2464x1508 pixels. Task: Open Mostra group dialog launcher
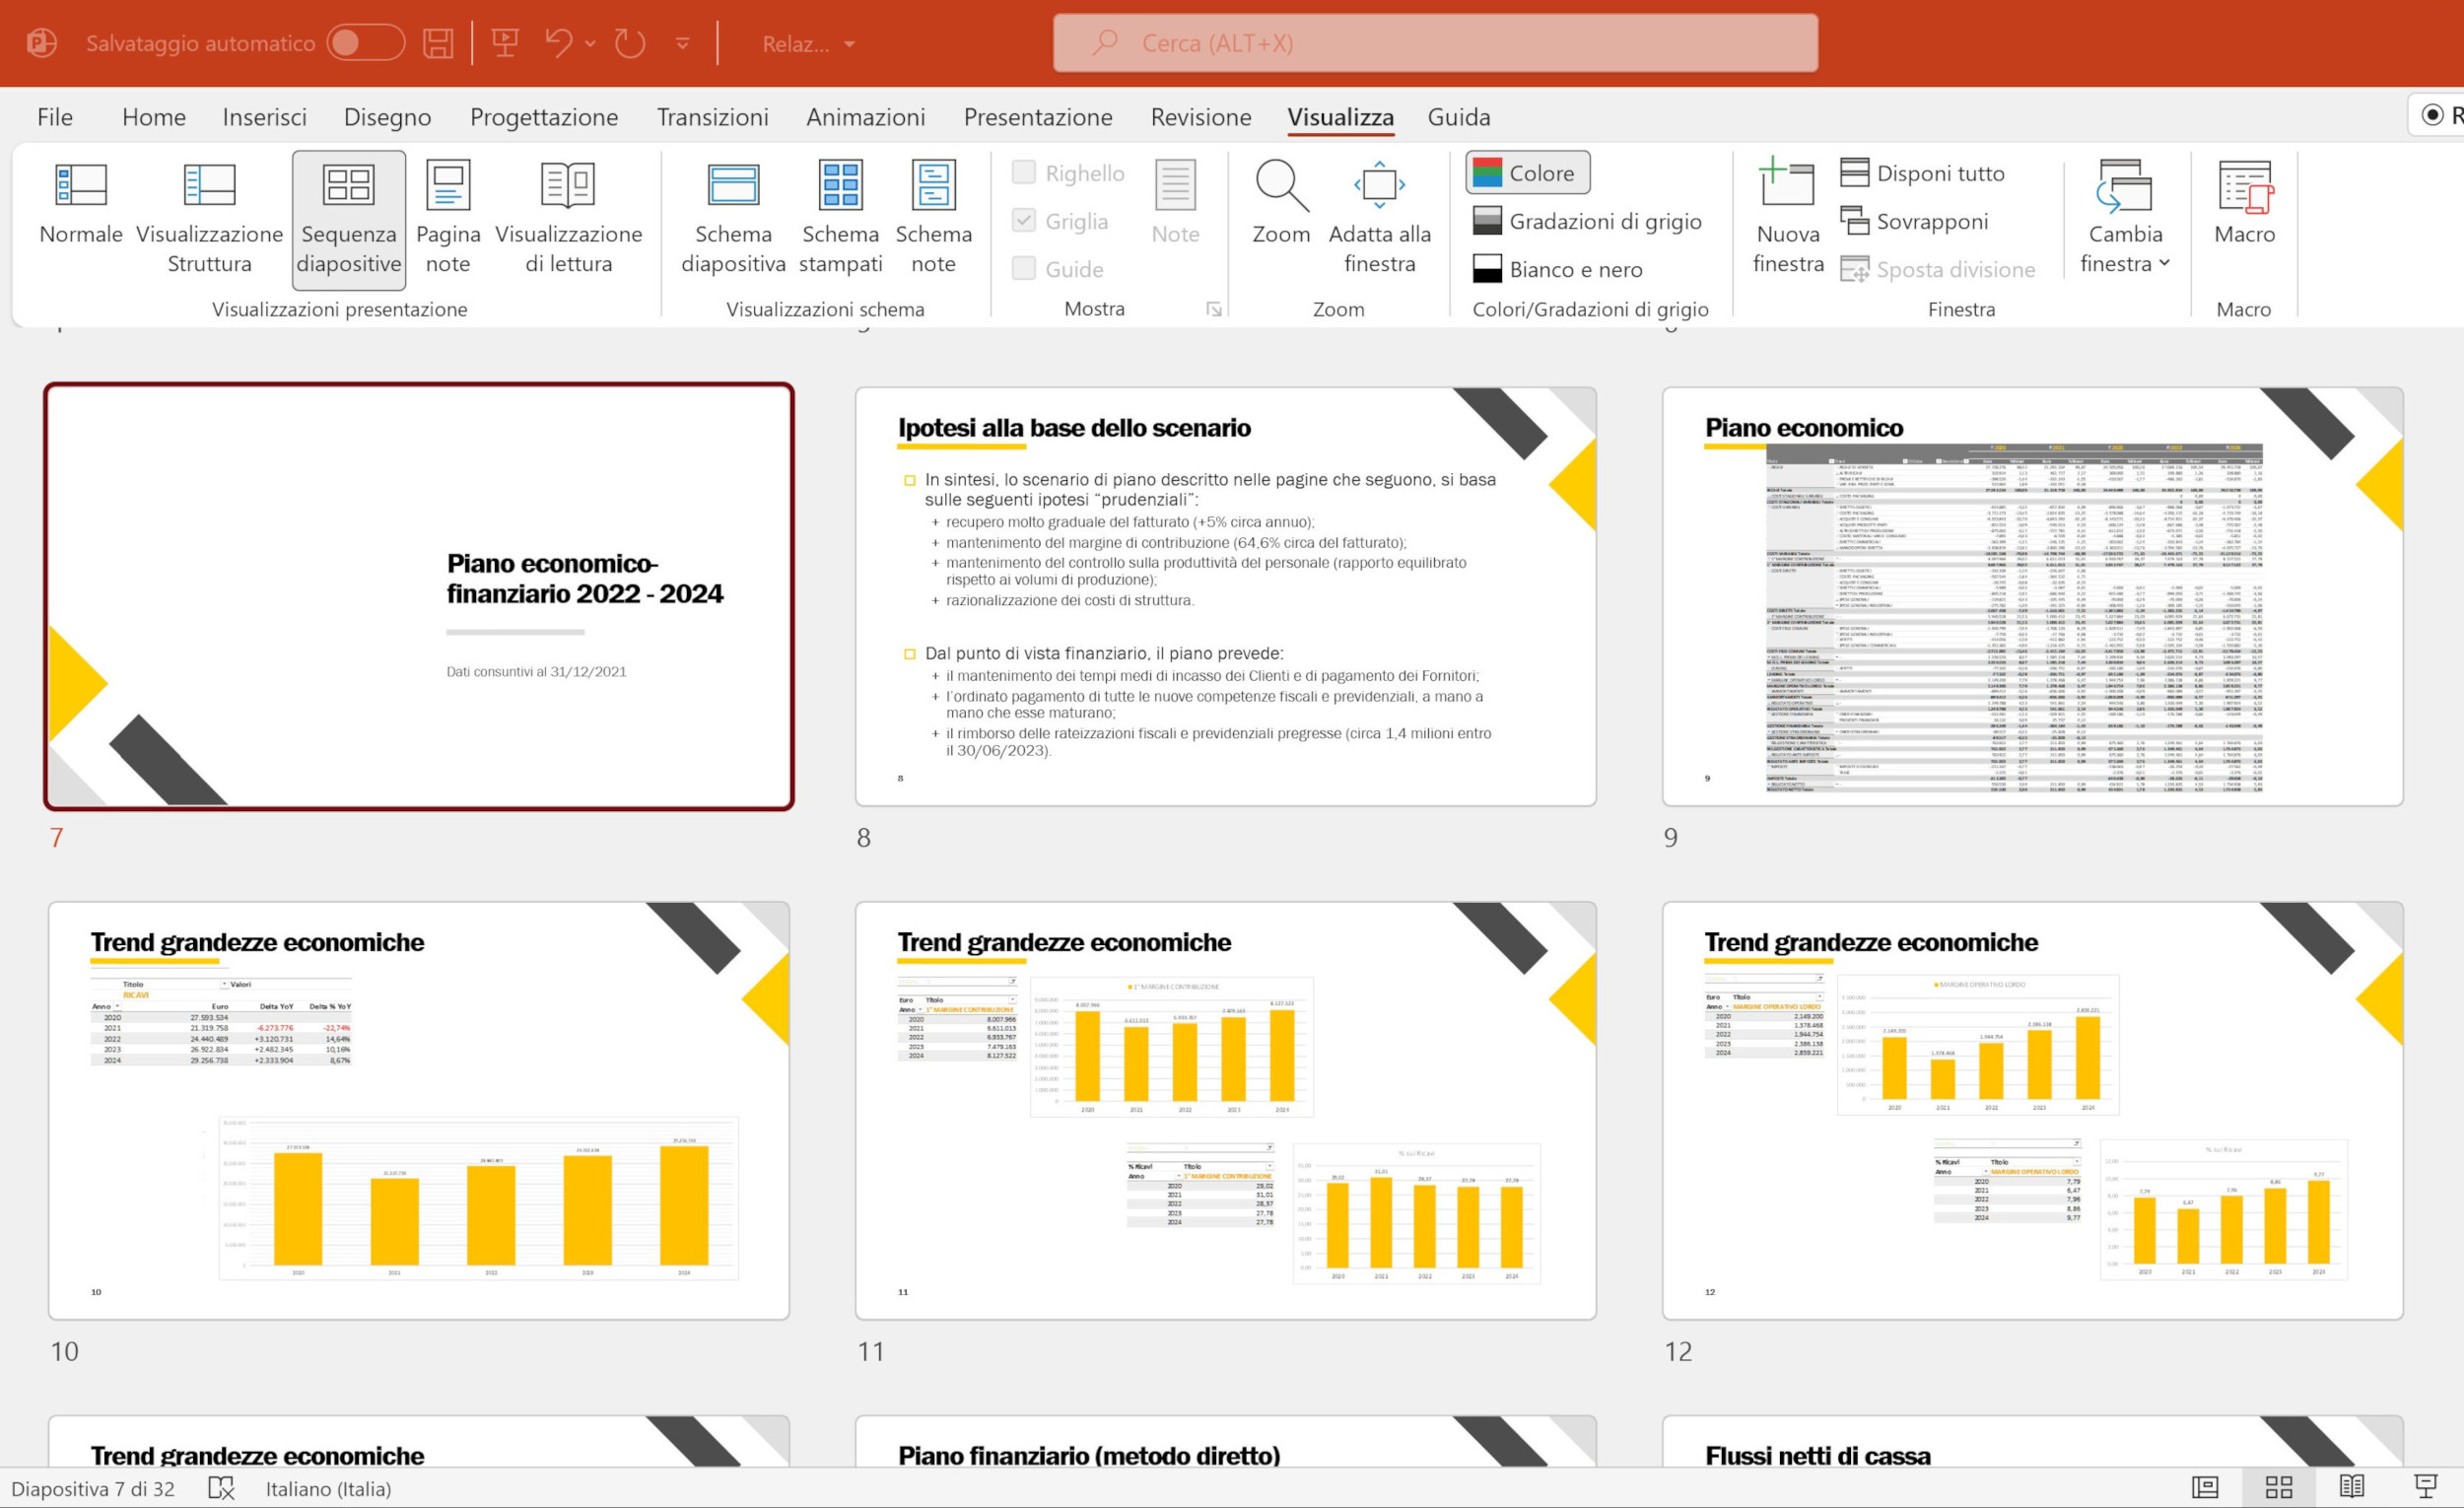click(1214, 309)
